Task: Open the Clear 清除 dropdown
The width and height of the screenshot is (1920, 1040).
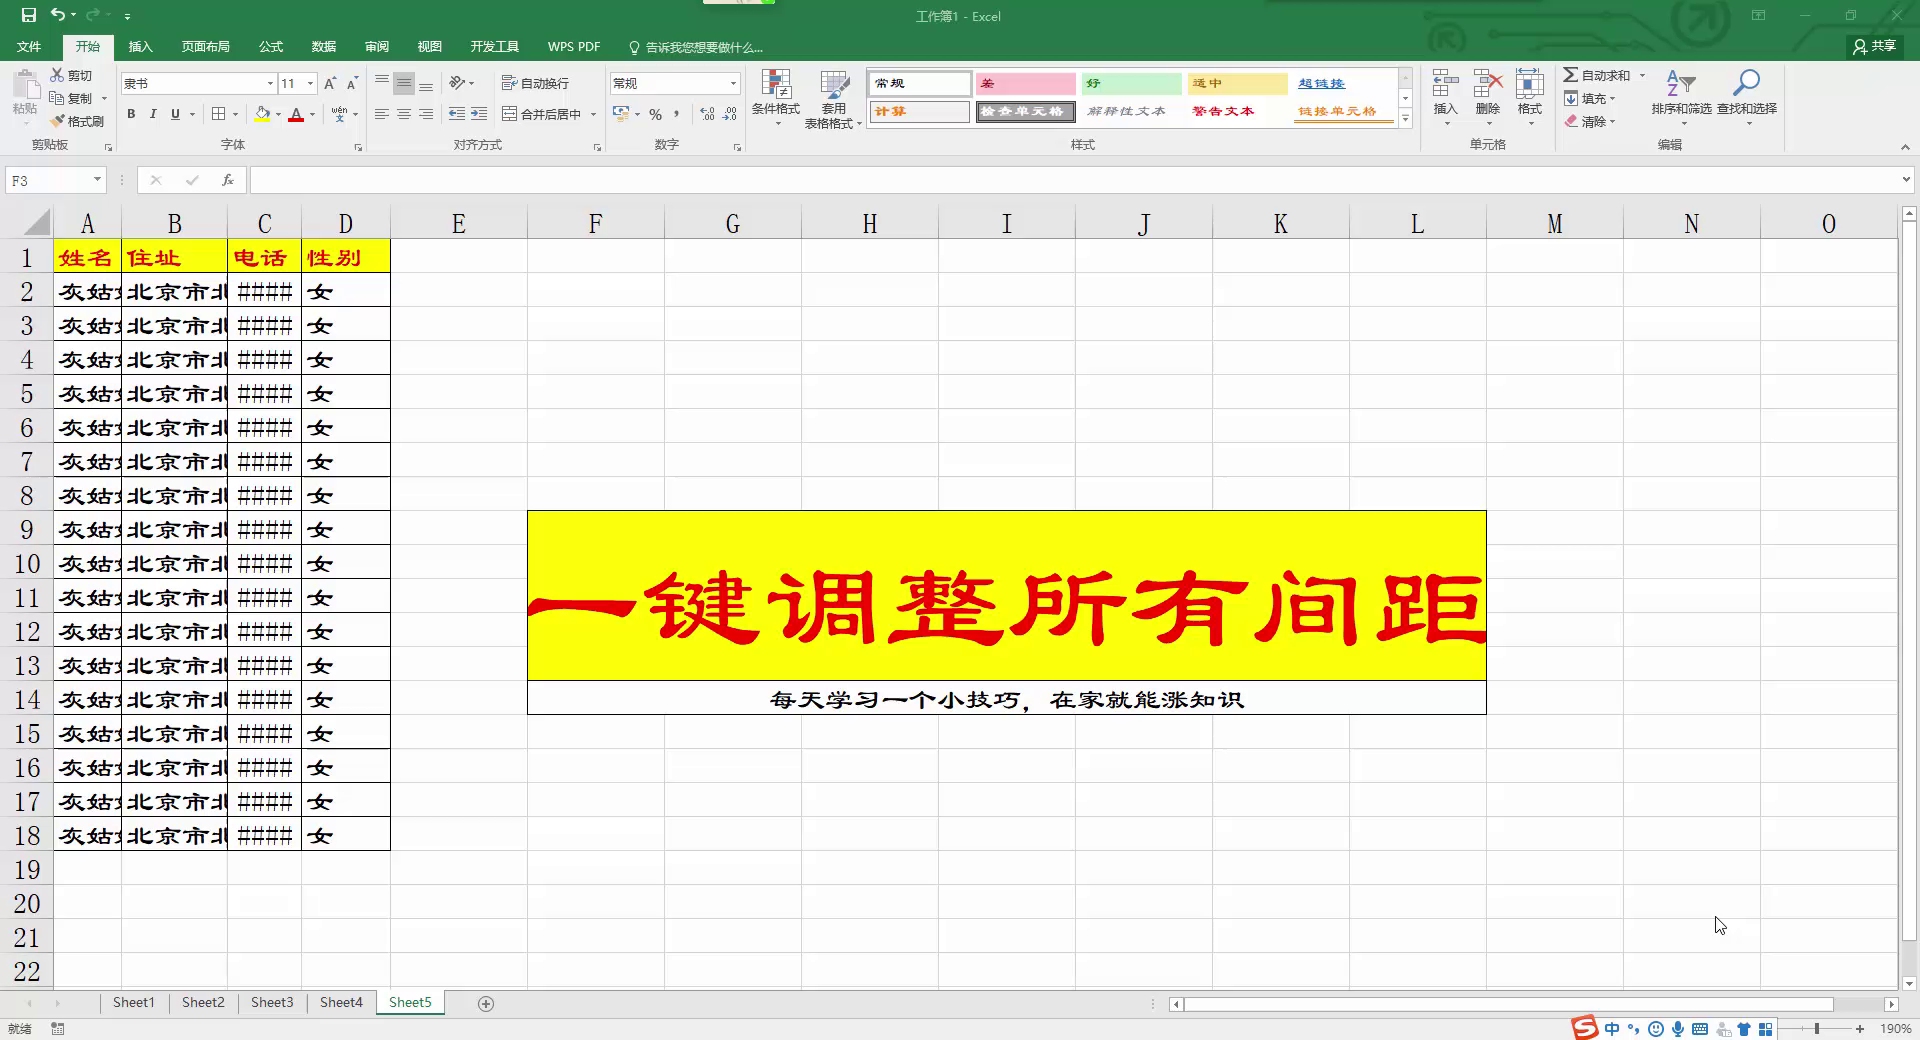Action: click(1590, 121)
